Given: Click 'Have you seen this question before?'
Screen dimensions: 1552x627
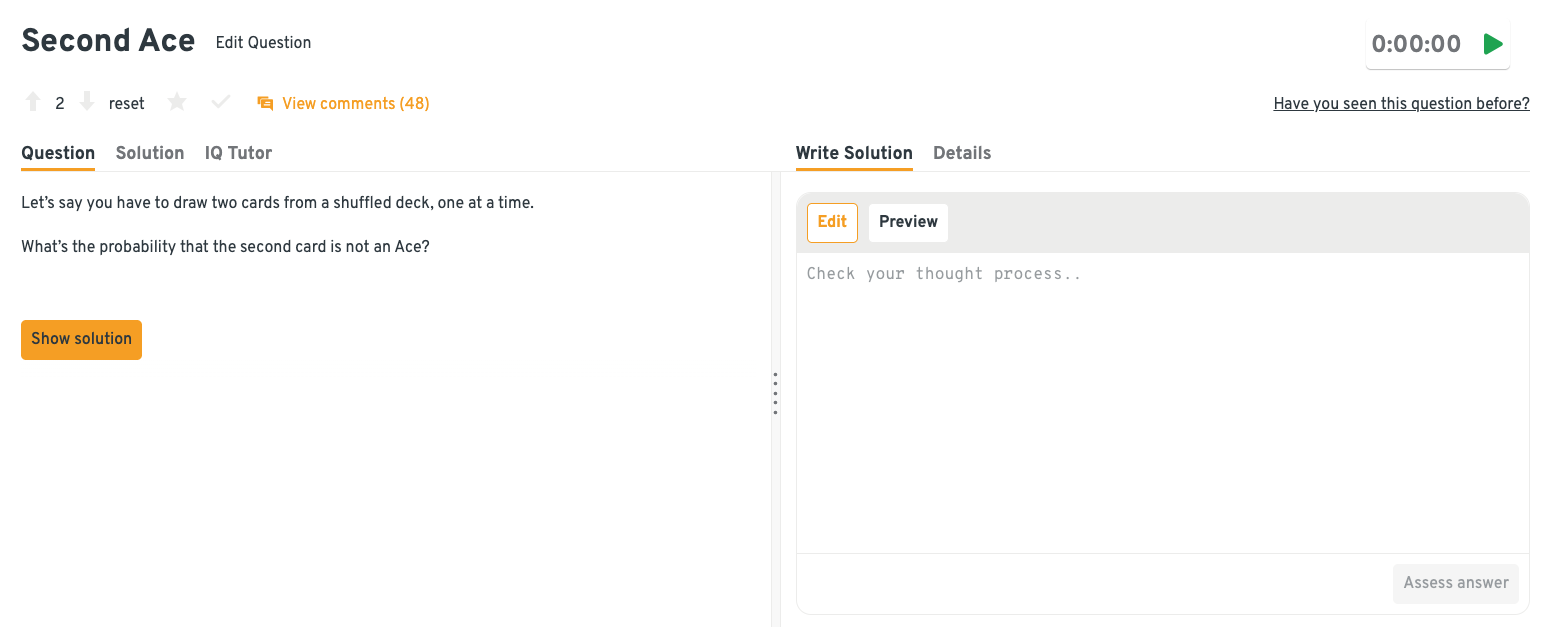Looking at the screenshot, I should tap(1401, 104).
